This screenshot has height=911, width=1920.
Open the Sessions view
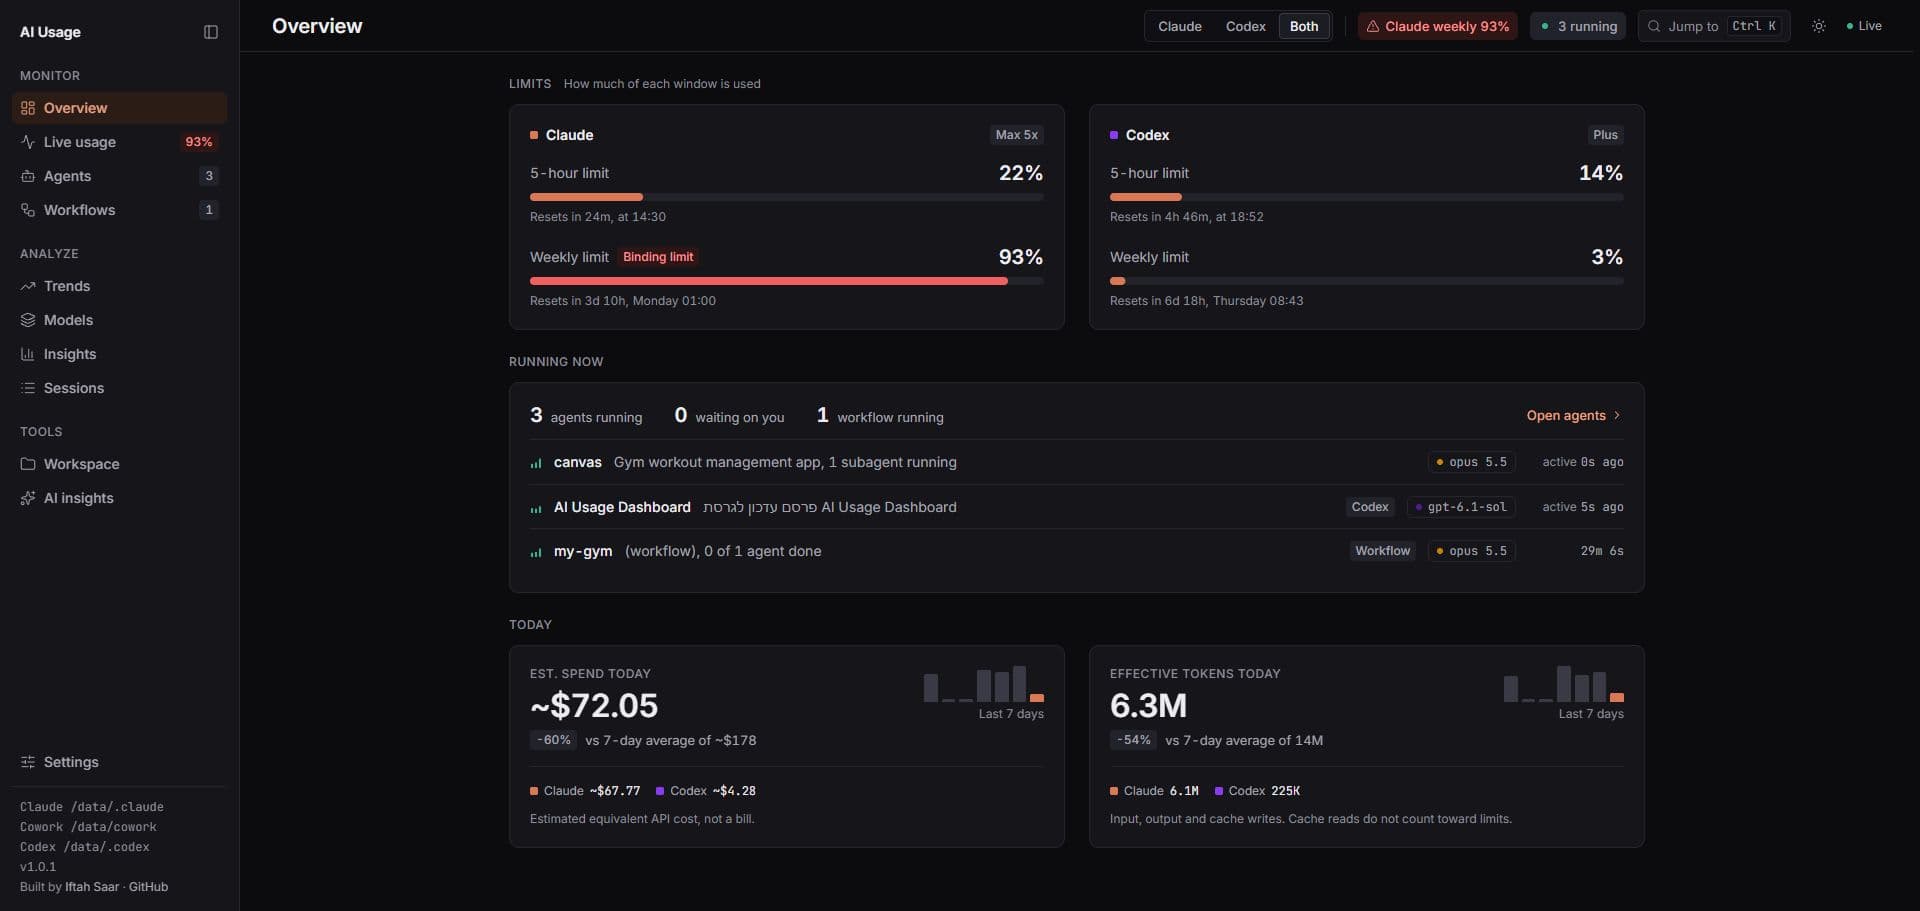click(x=120, y=388)
